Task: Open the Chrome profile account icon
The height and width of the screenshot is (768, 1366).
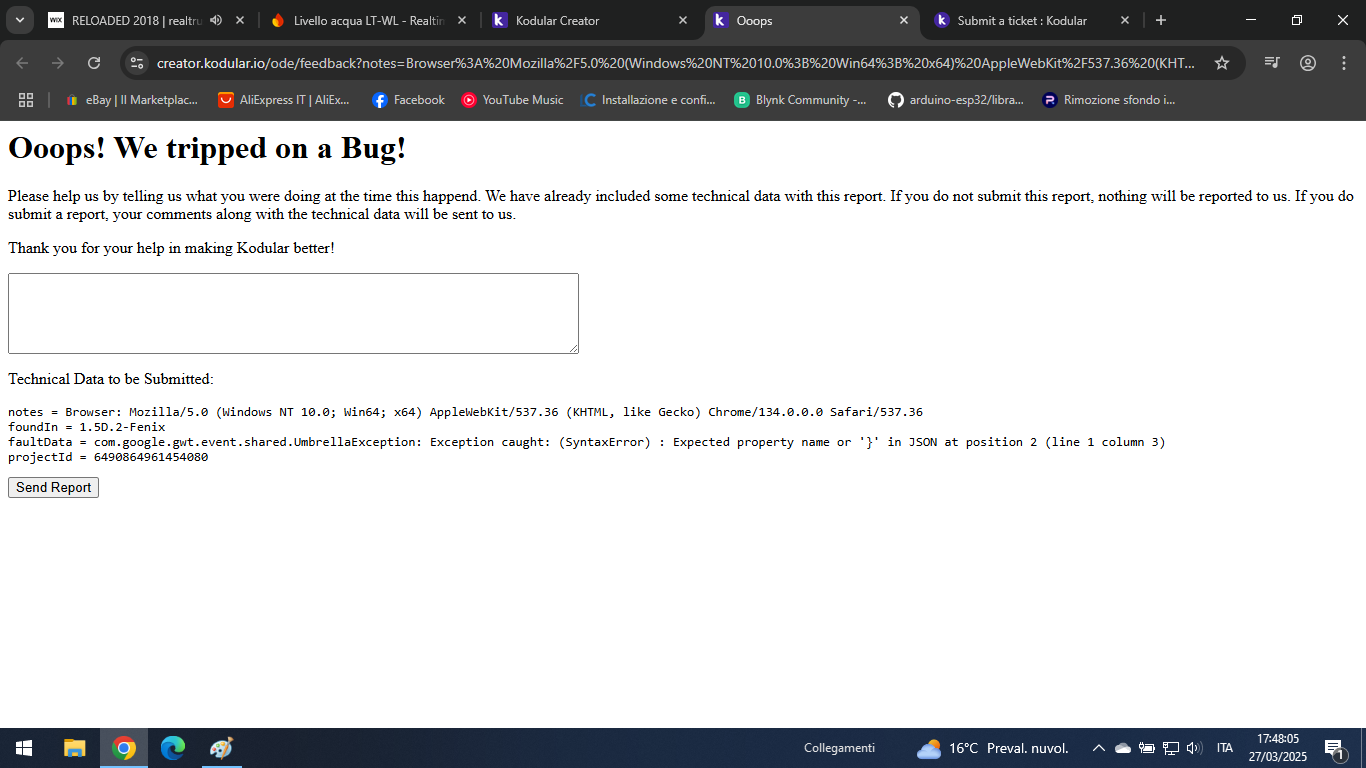Action: click(x=1308, y=62)
